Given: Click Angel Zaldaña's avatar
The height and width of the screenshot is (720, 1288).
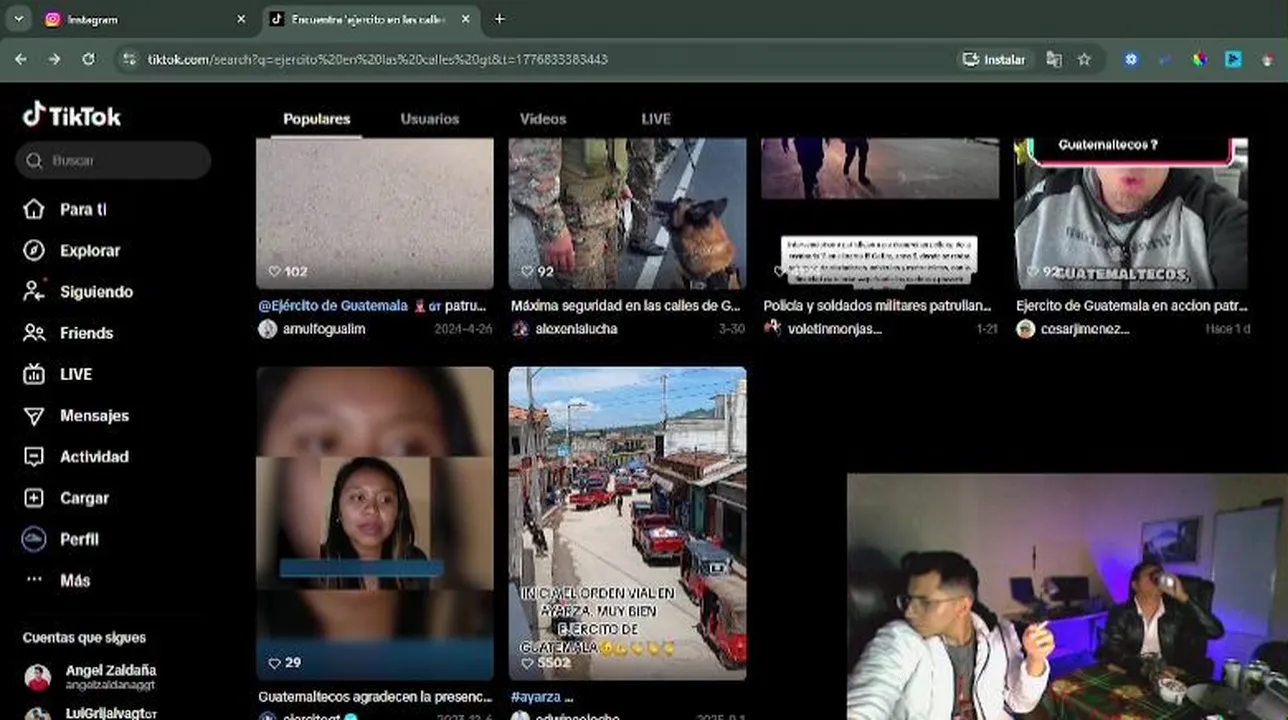Looking at the screenshot, I should (x=38, y=677).
